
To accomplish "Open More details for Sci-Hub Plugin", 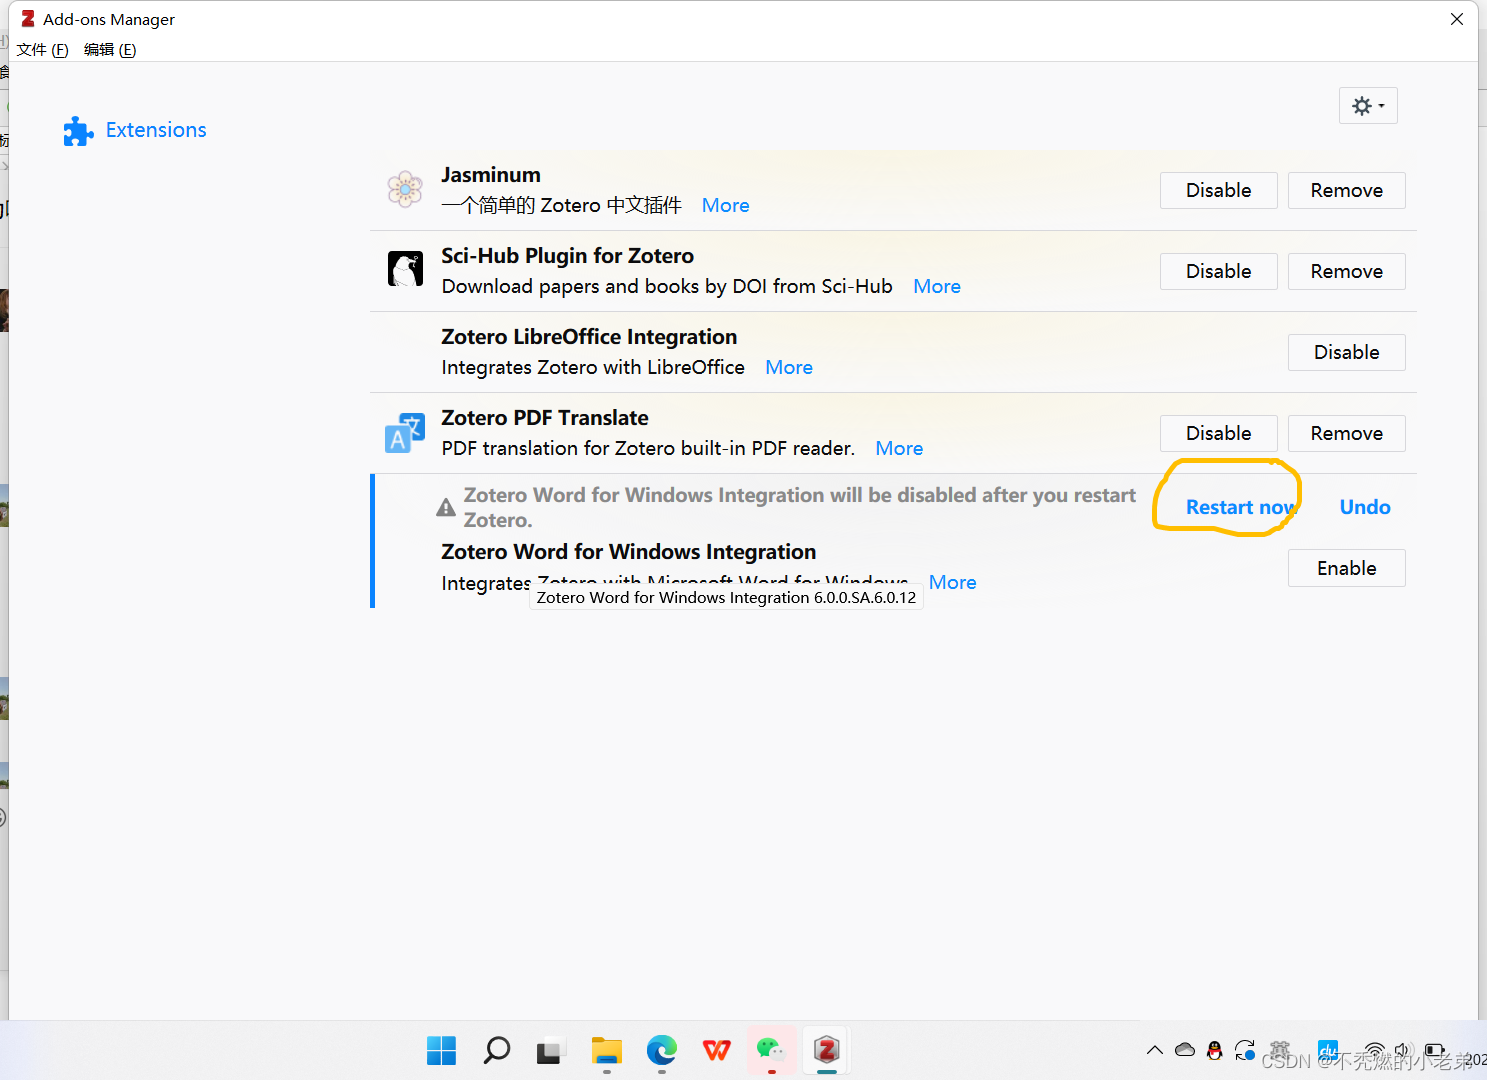I will coord(937,286).
